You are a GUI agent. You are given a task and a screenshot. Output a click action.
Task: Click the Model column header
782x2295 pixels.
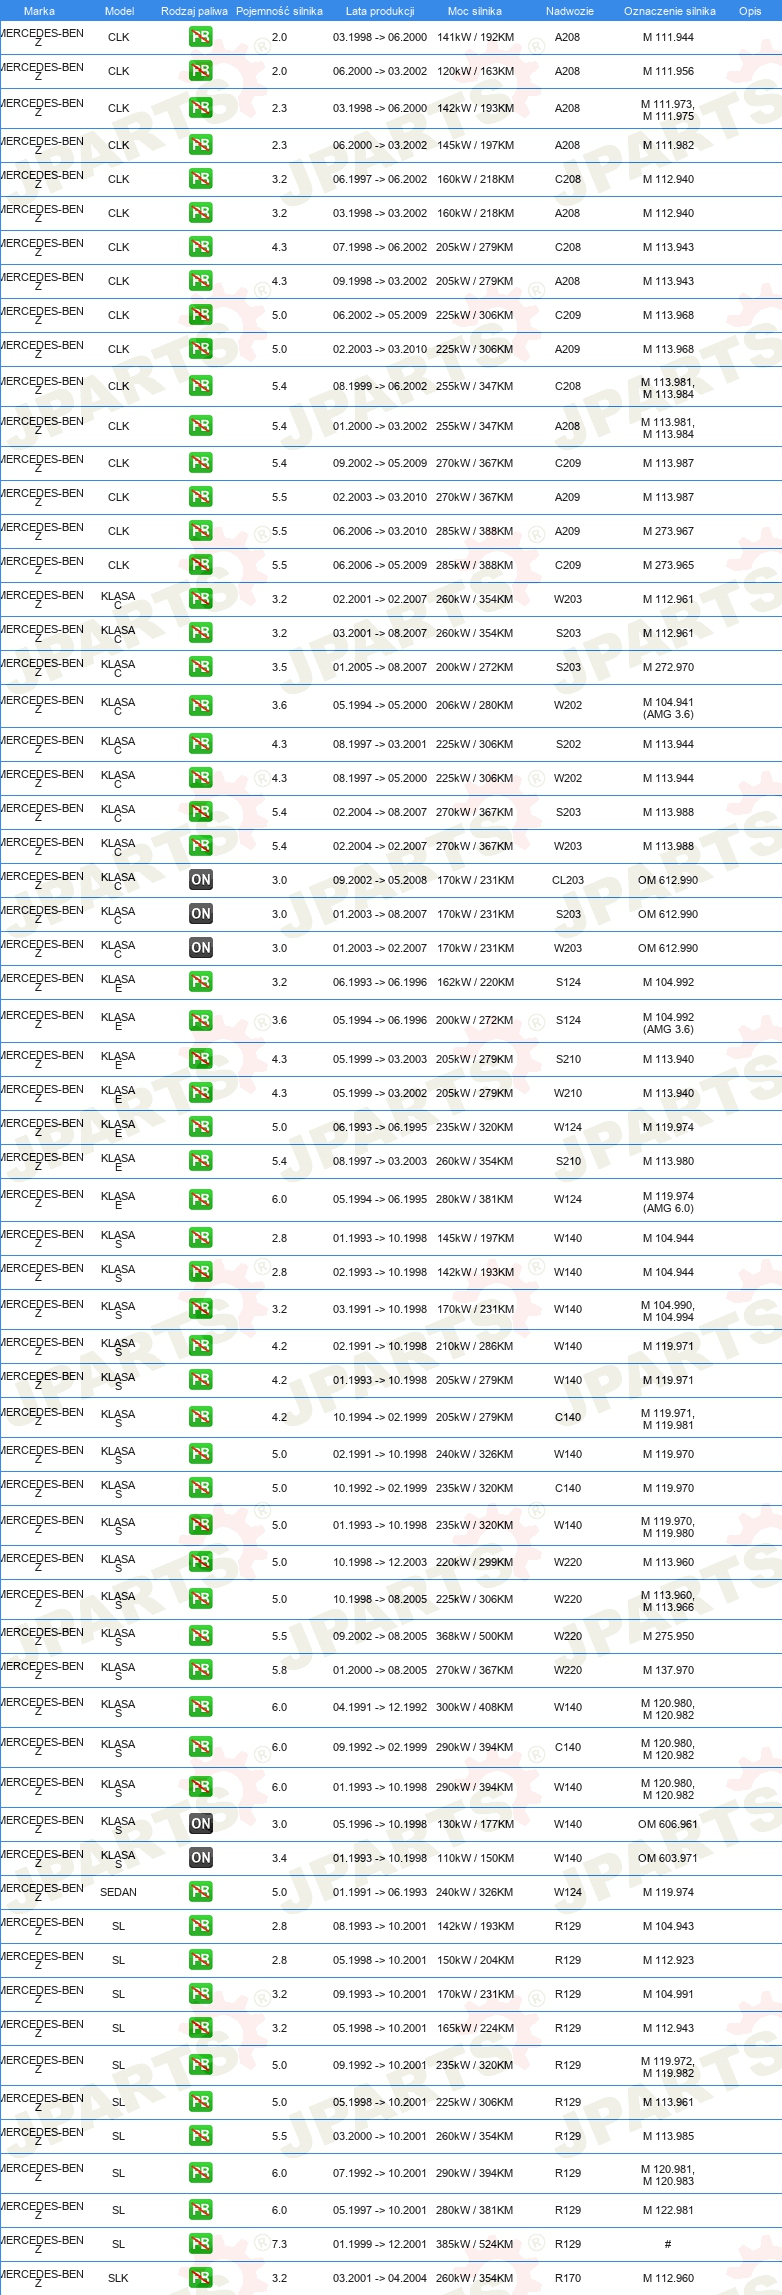[119, 11]
